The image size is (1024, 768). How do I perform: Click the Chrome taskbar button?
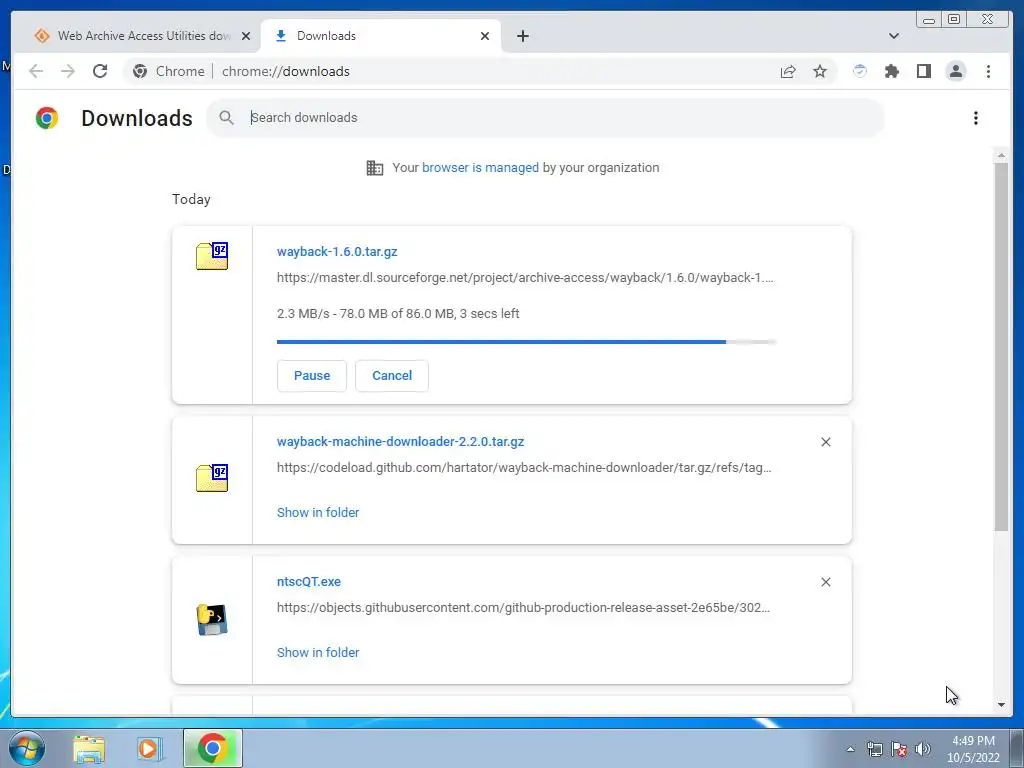[213, 748]
